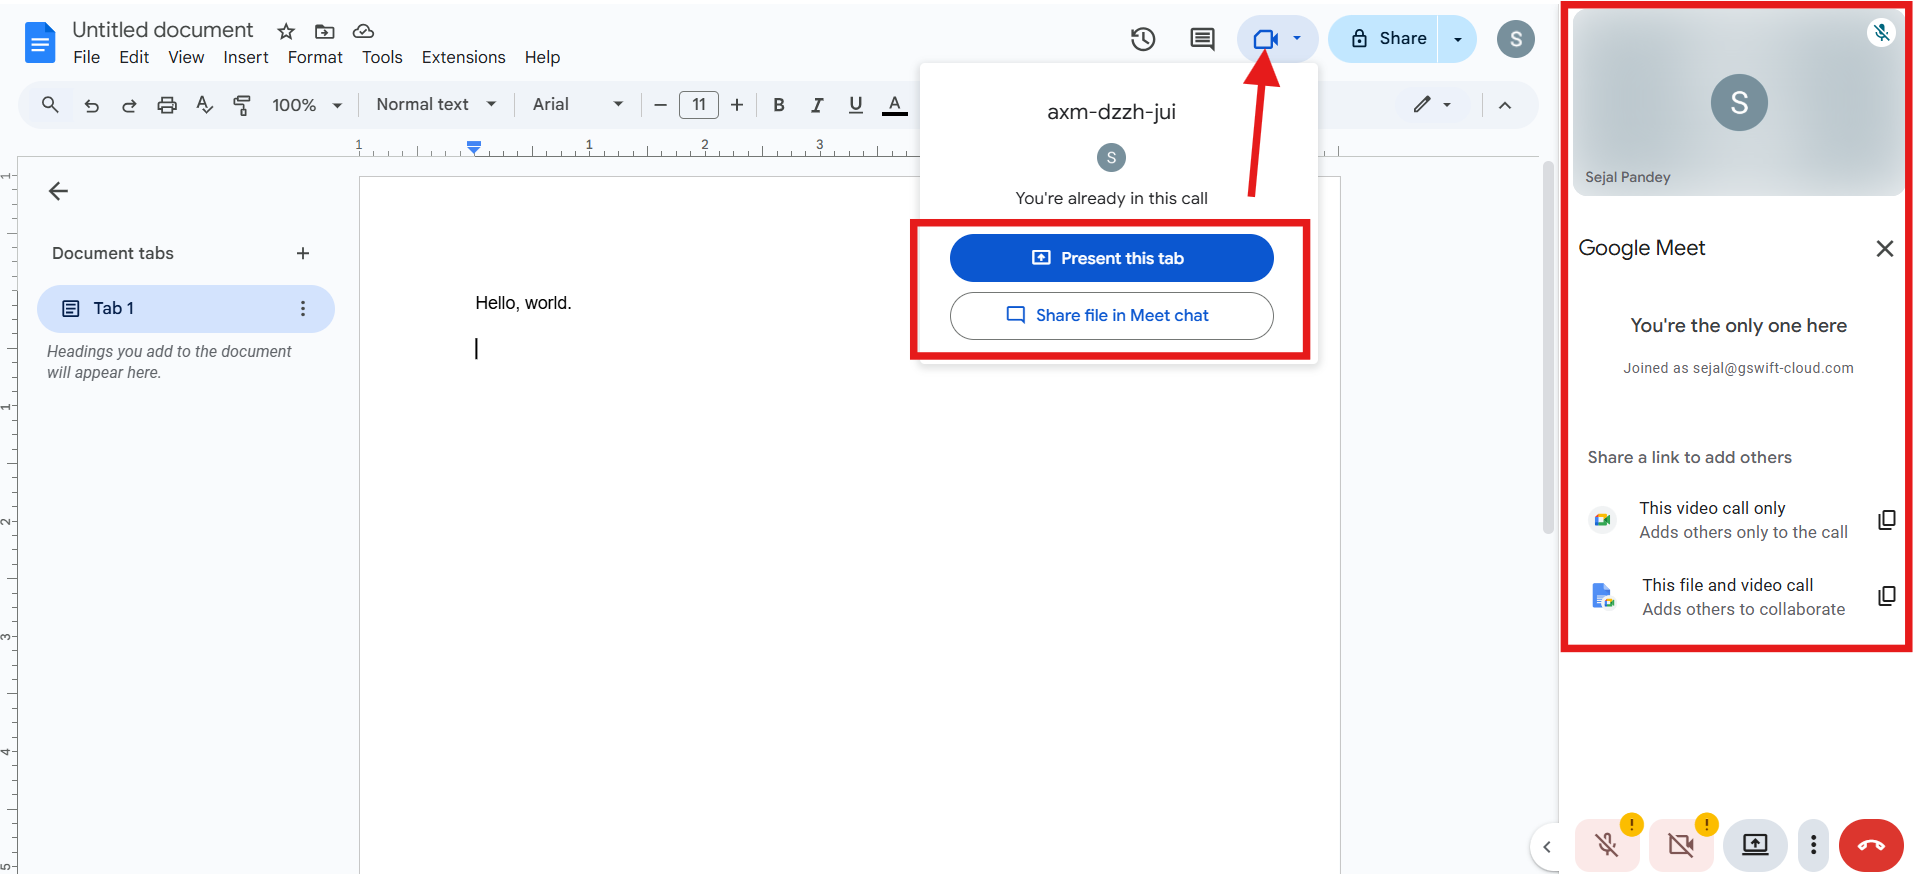This screenshot has height=874, width=1914.
Task: Click the muted mic indicator on video tile
Action: click(x=1881, y=32)
